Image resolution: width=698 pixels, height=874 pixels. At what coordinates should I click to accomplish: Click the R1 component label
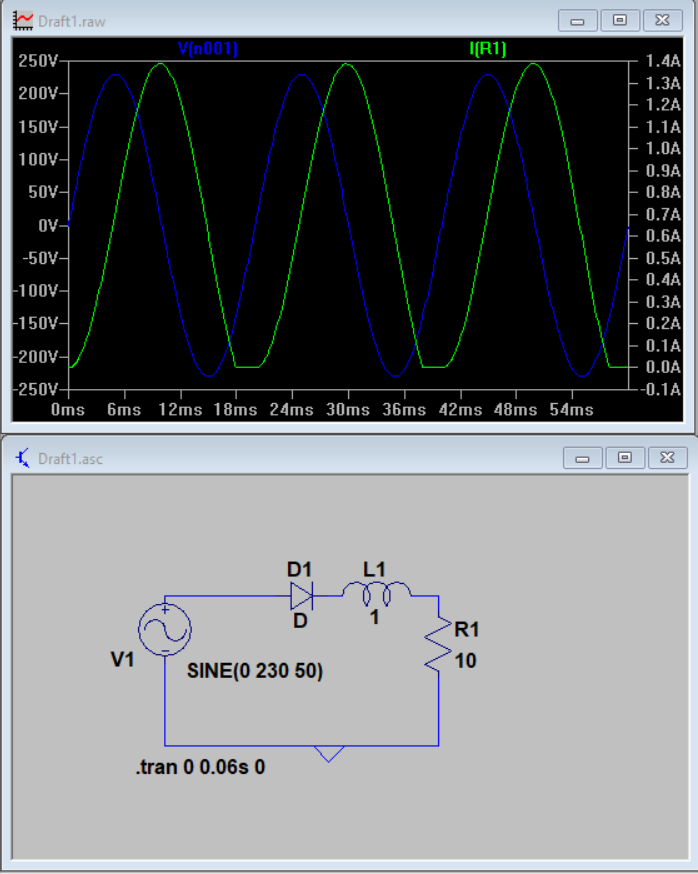pos(467,629)
